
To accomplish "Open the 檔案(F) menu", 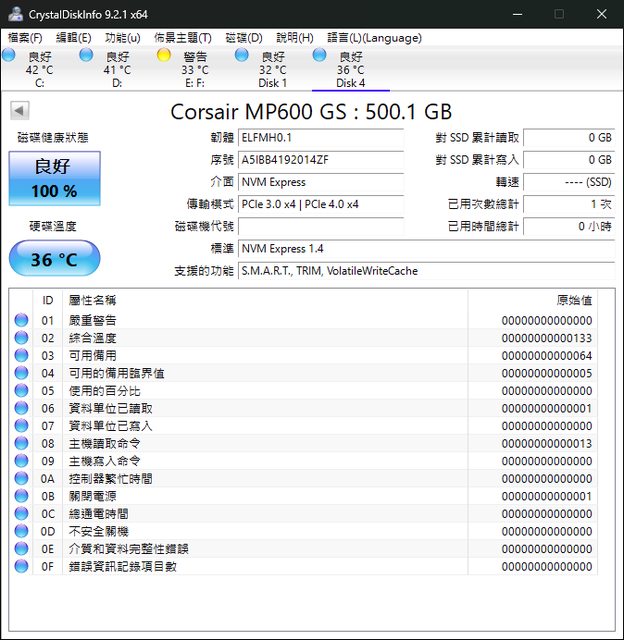I will click(25, 38).
